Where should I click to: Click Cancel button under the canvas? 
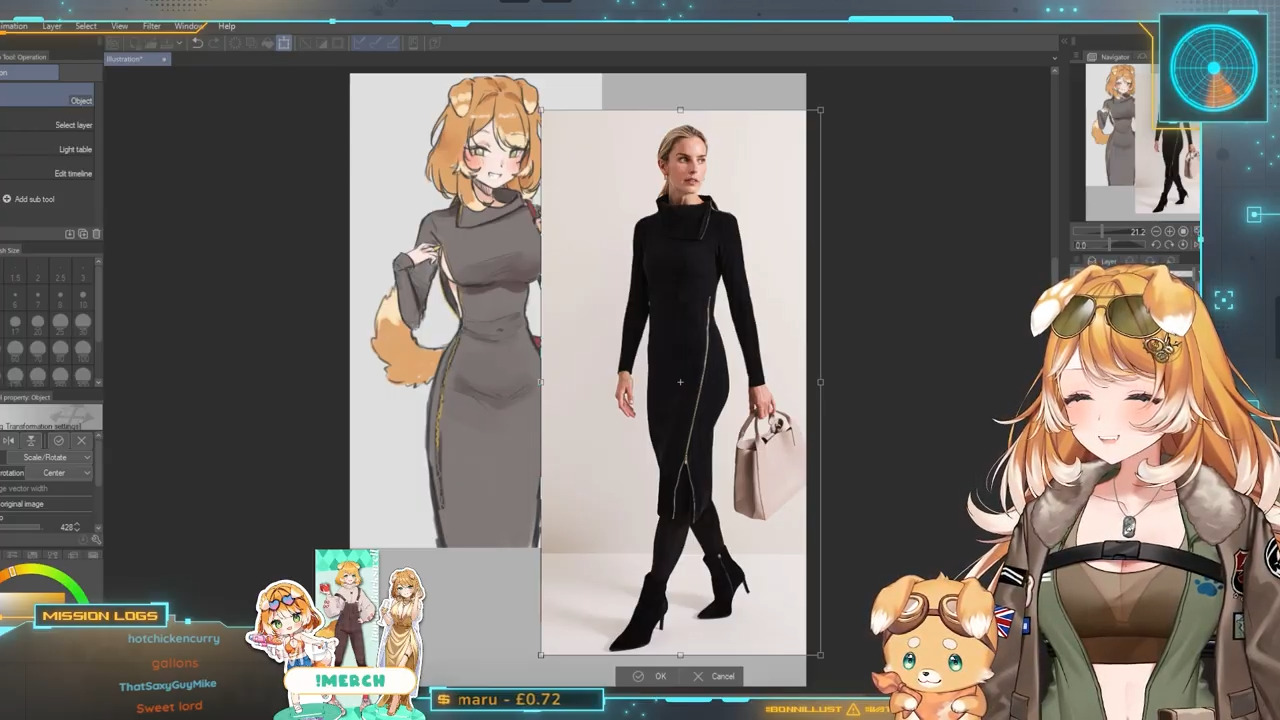click(x=714, y=676)
